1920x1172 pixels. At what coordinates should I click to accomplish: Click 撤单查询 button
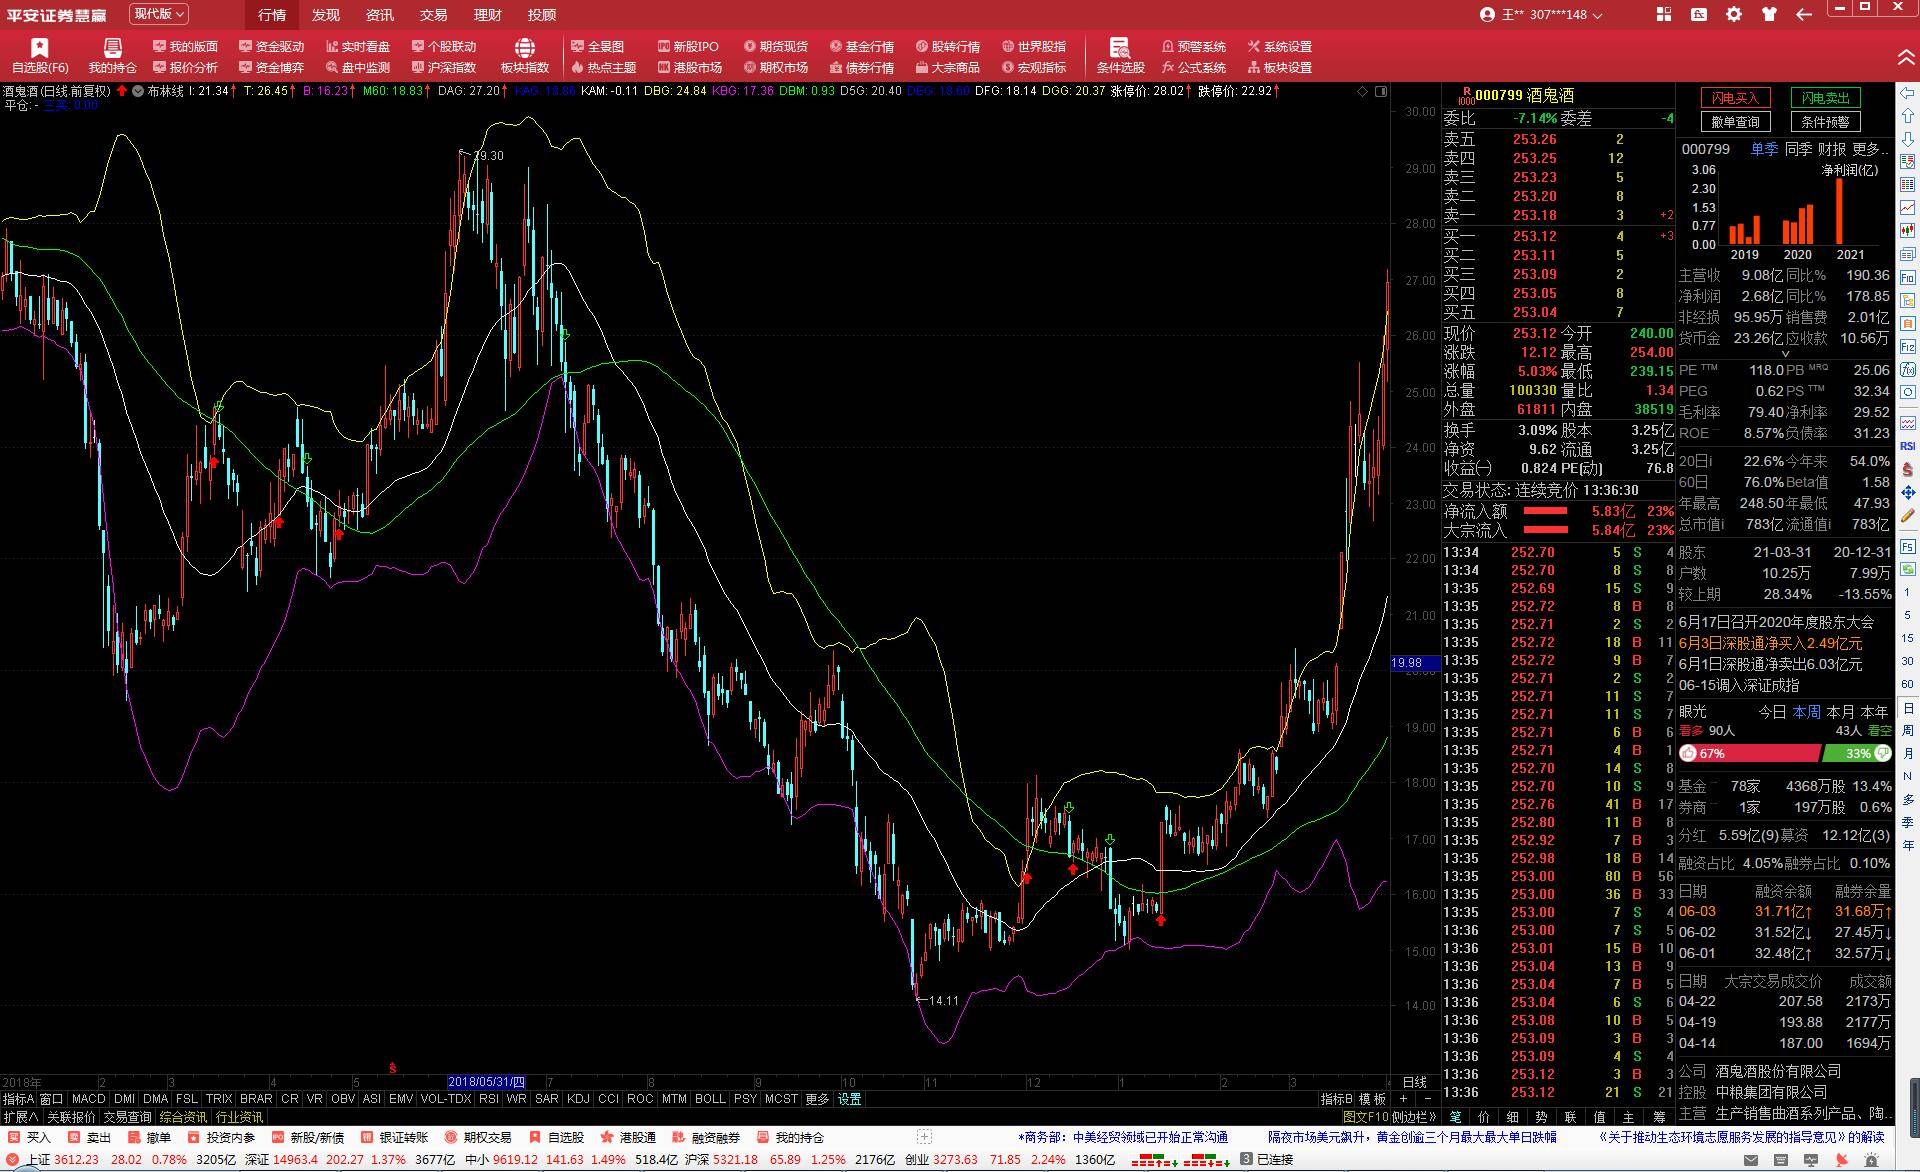1736,122
